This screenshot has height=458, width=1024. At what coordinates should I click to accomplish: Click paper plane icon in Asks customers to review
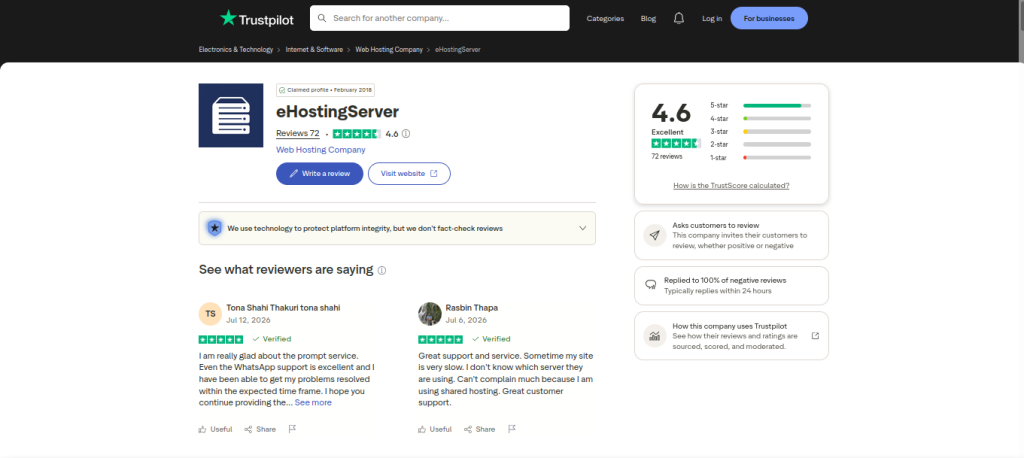pos(654,235)
